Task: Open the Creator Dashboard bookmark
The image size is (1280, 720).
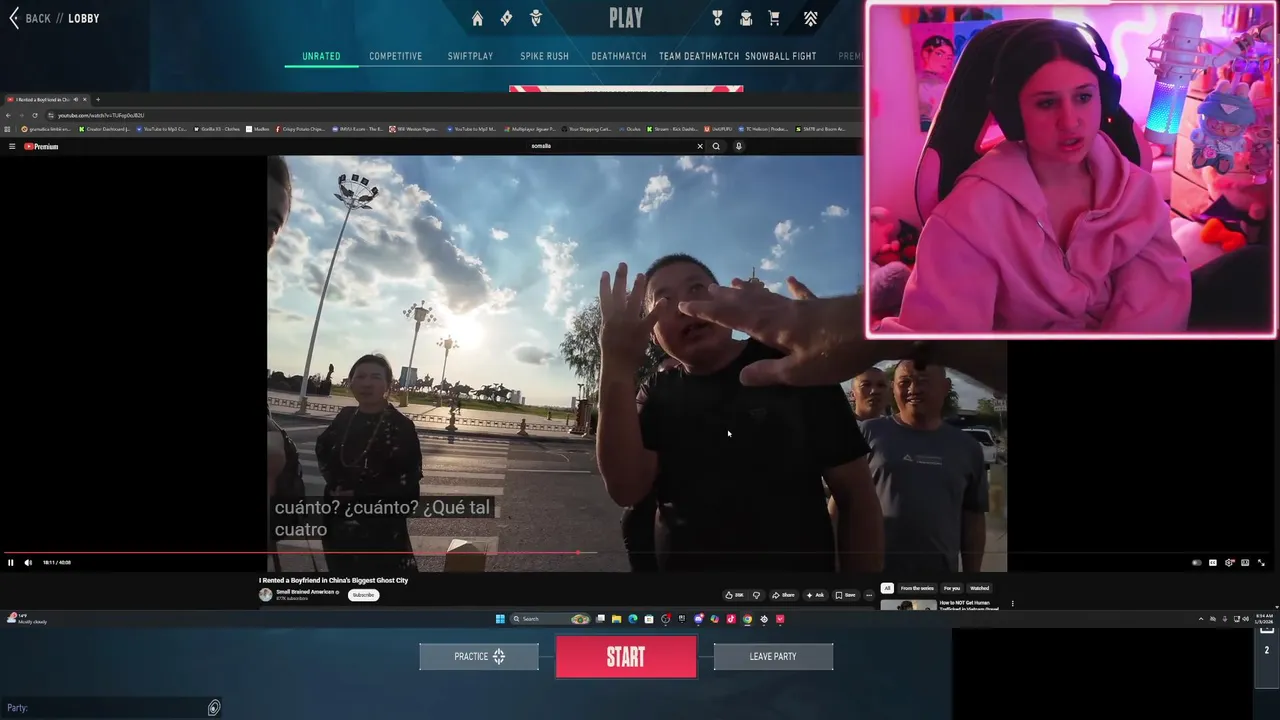Action: point(106,129)
